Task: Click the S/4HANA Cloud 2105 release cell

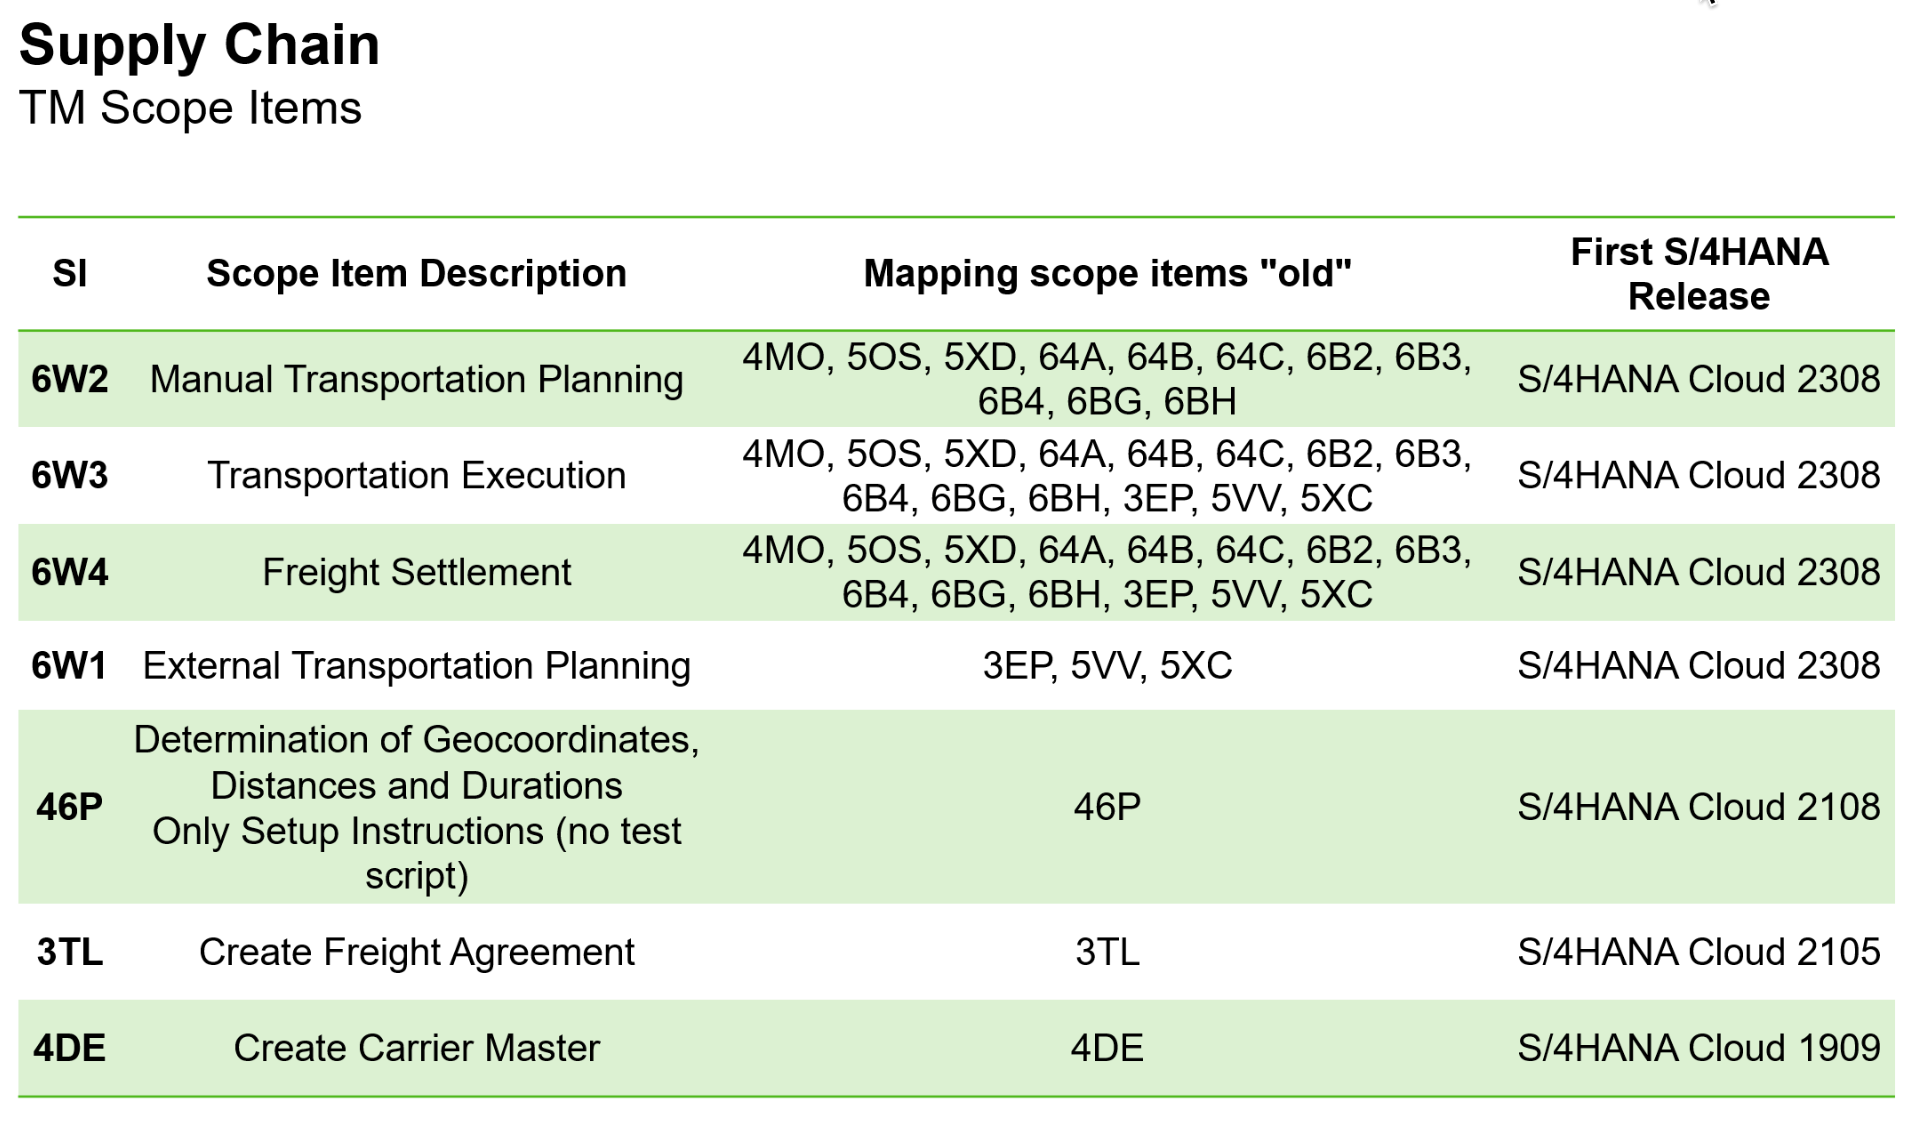Action: (x=1698, y=952)
